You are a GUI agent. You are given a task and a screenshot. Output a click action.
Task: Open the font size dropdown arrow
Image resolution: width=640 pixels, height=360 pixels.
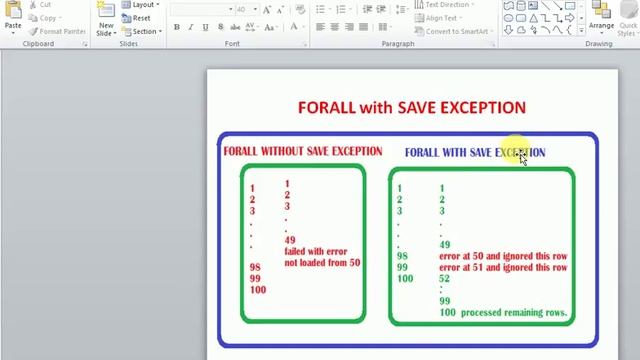tap(256, 9)
